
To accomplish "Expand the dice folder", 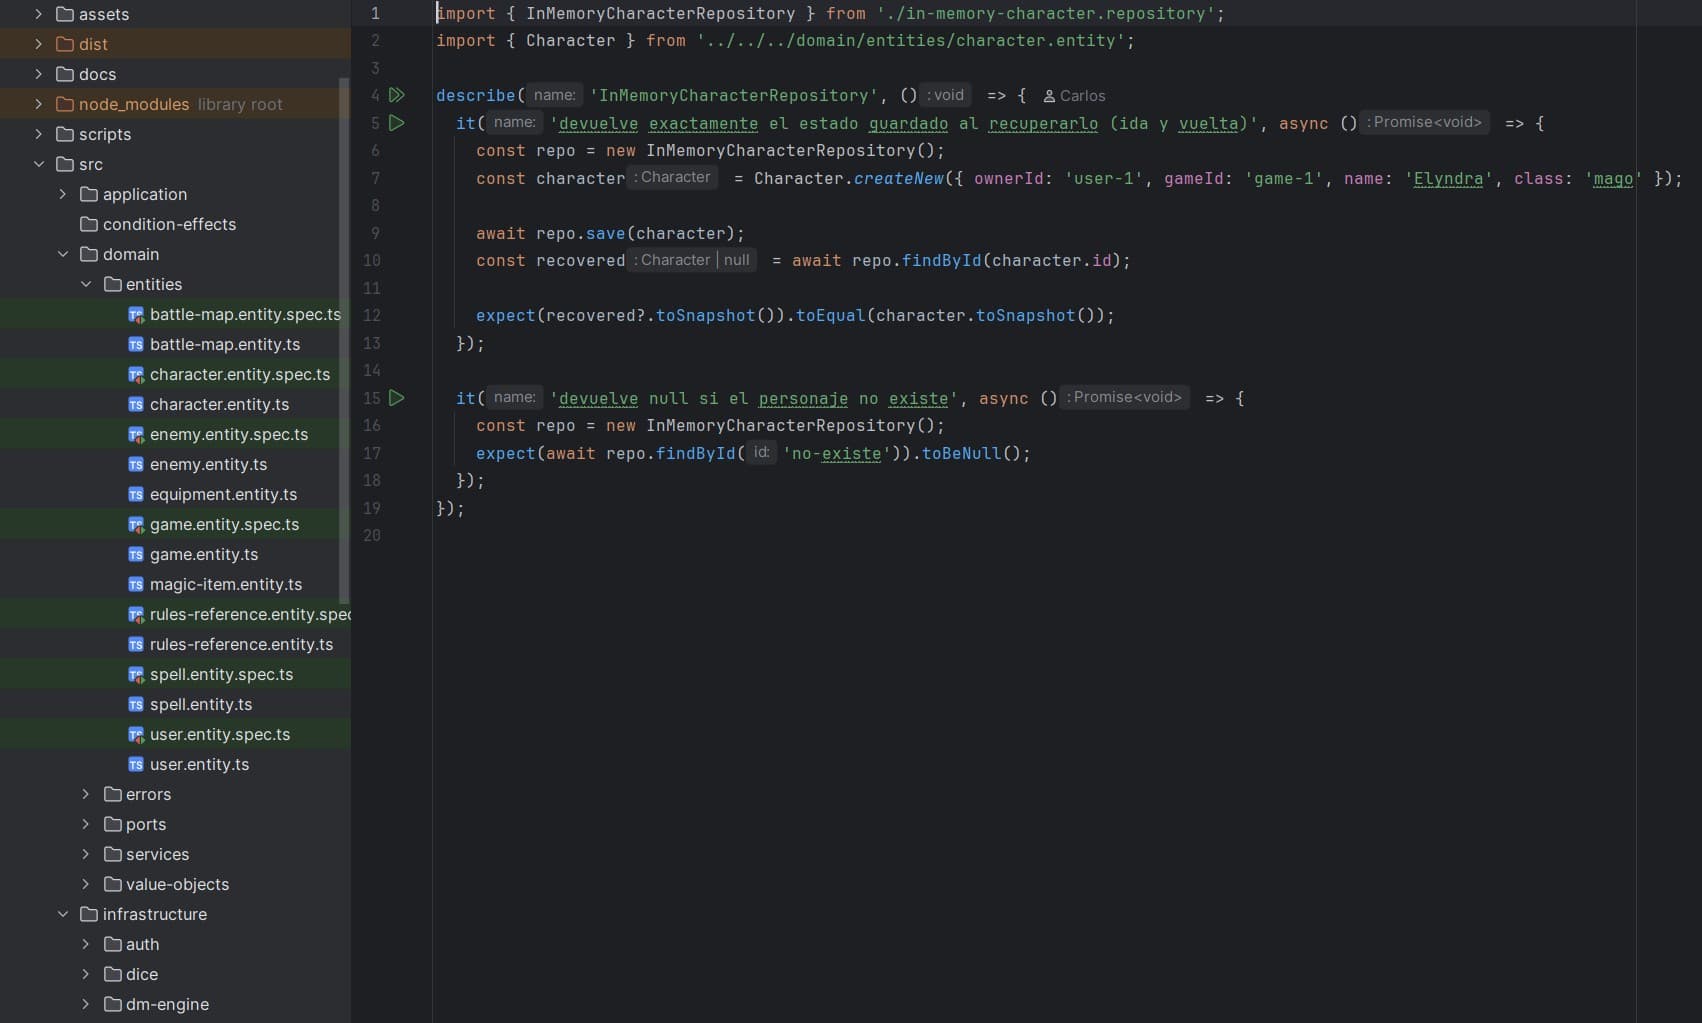I will coord(86,974).
